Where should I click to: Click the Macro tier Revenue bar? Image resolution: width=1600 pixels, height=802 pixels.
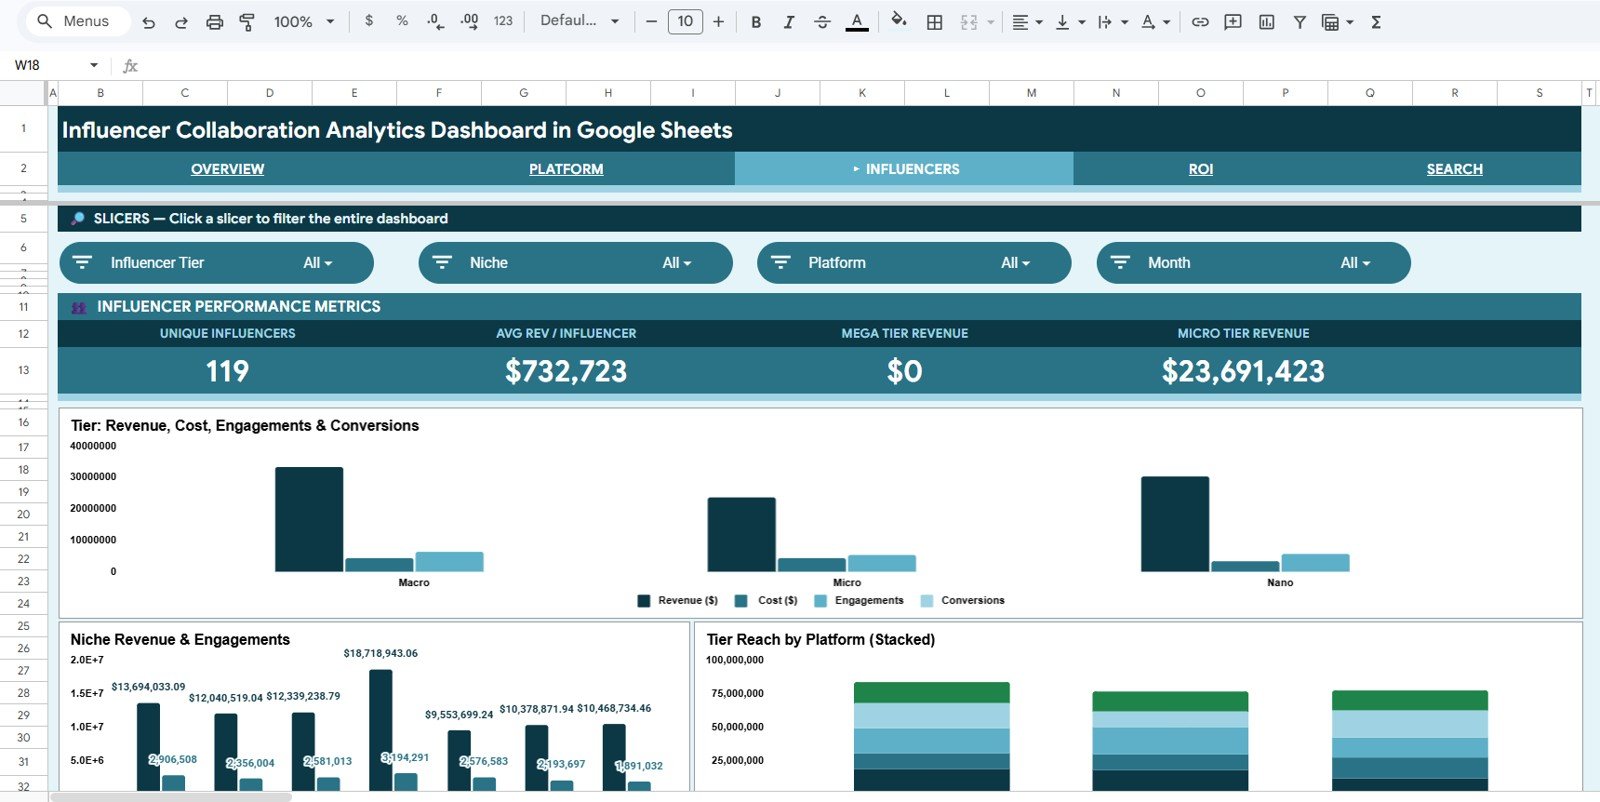click(309, 519)
